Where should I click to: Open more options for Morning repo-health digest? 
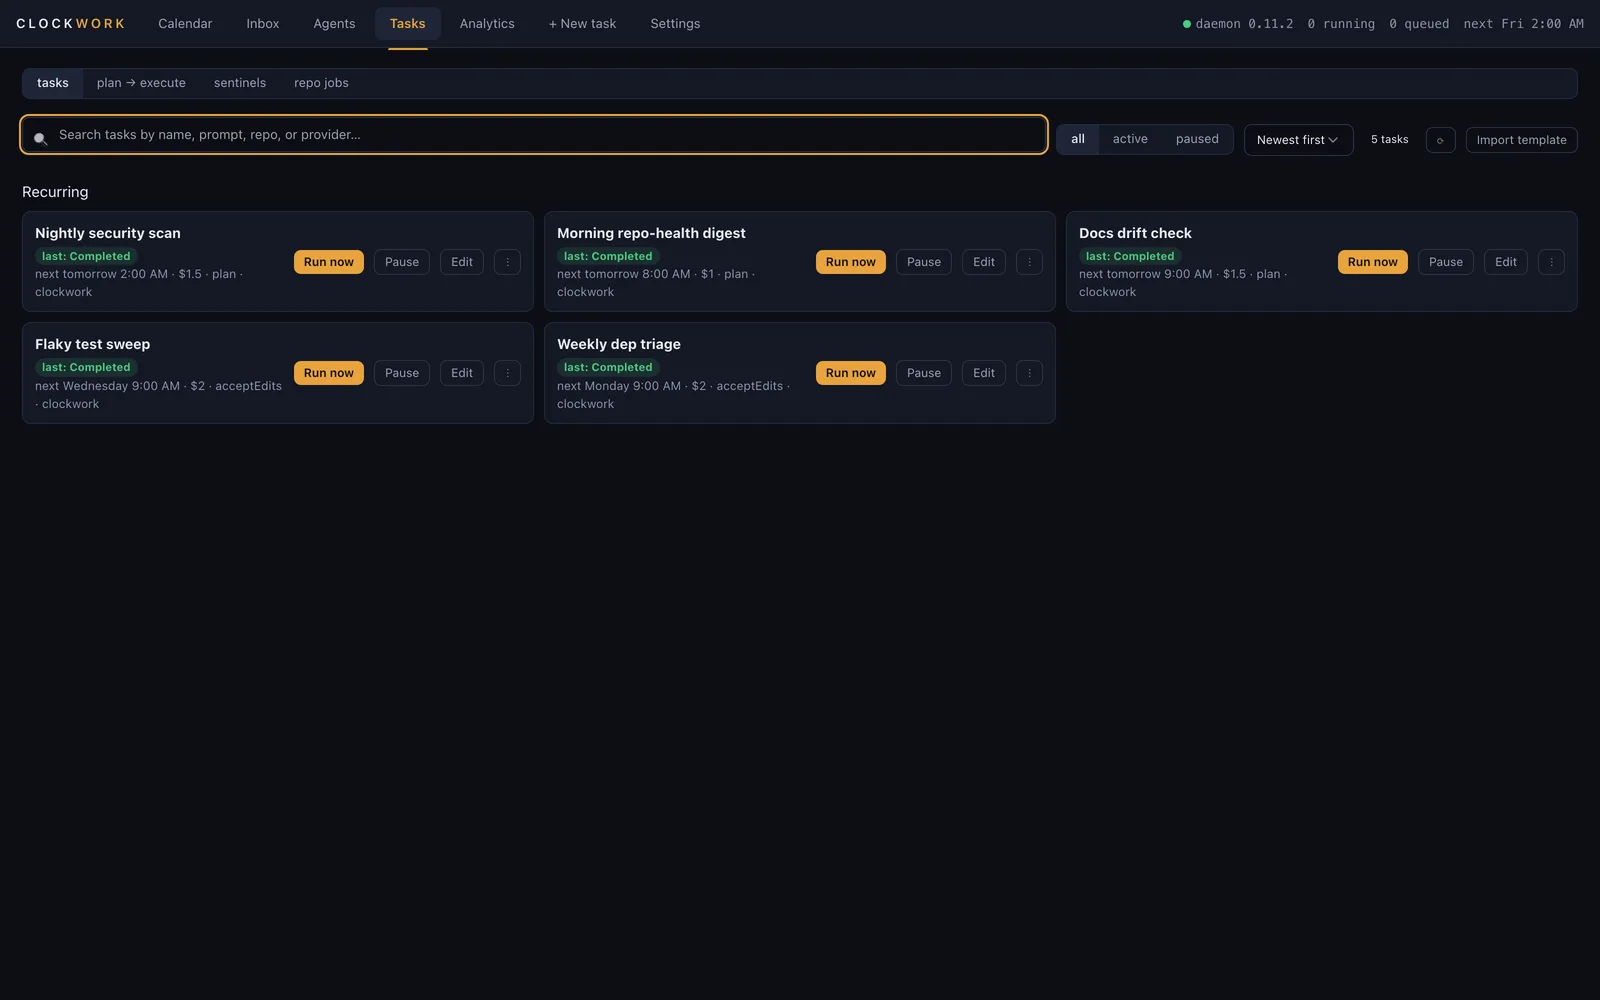point(1029,262)
